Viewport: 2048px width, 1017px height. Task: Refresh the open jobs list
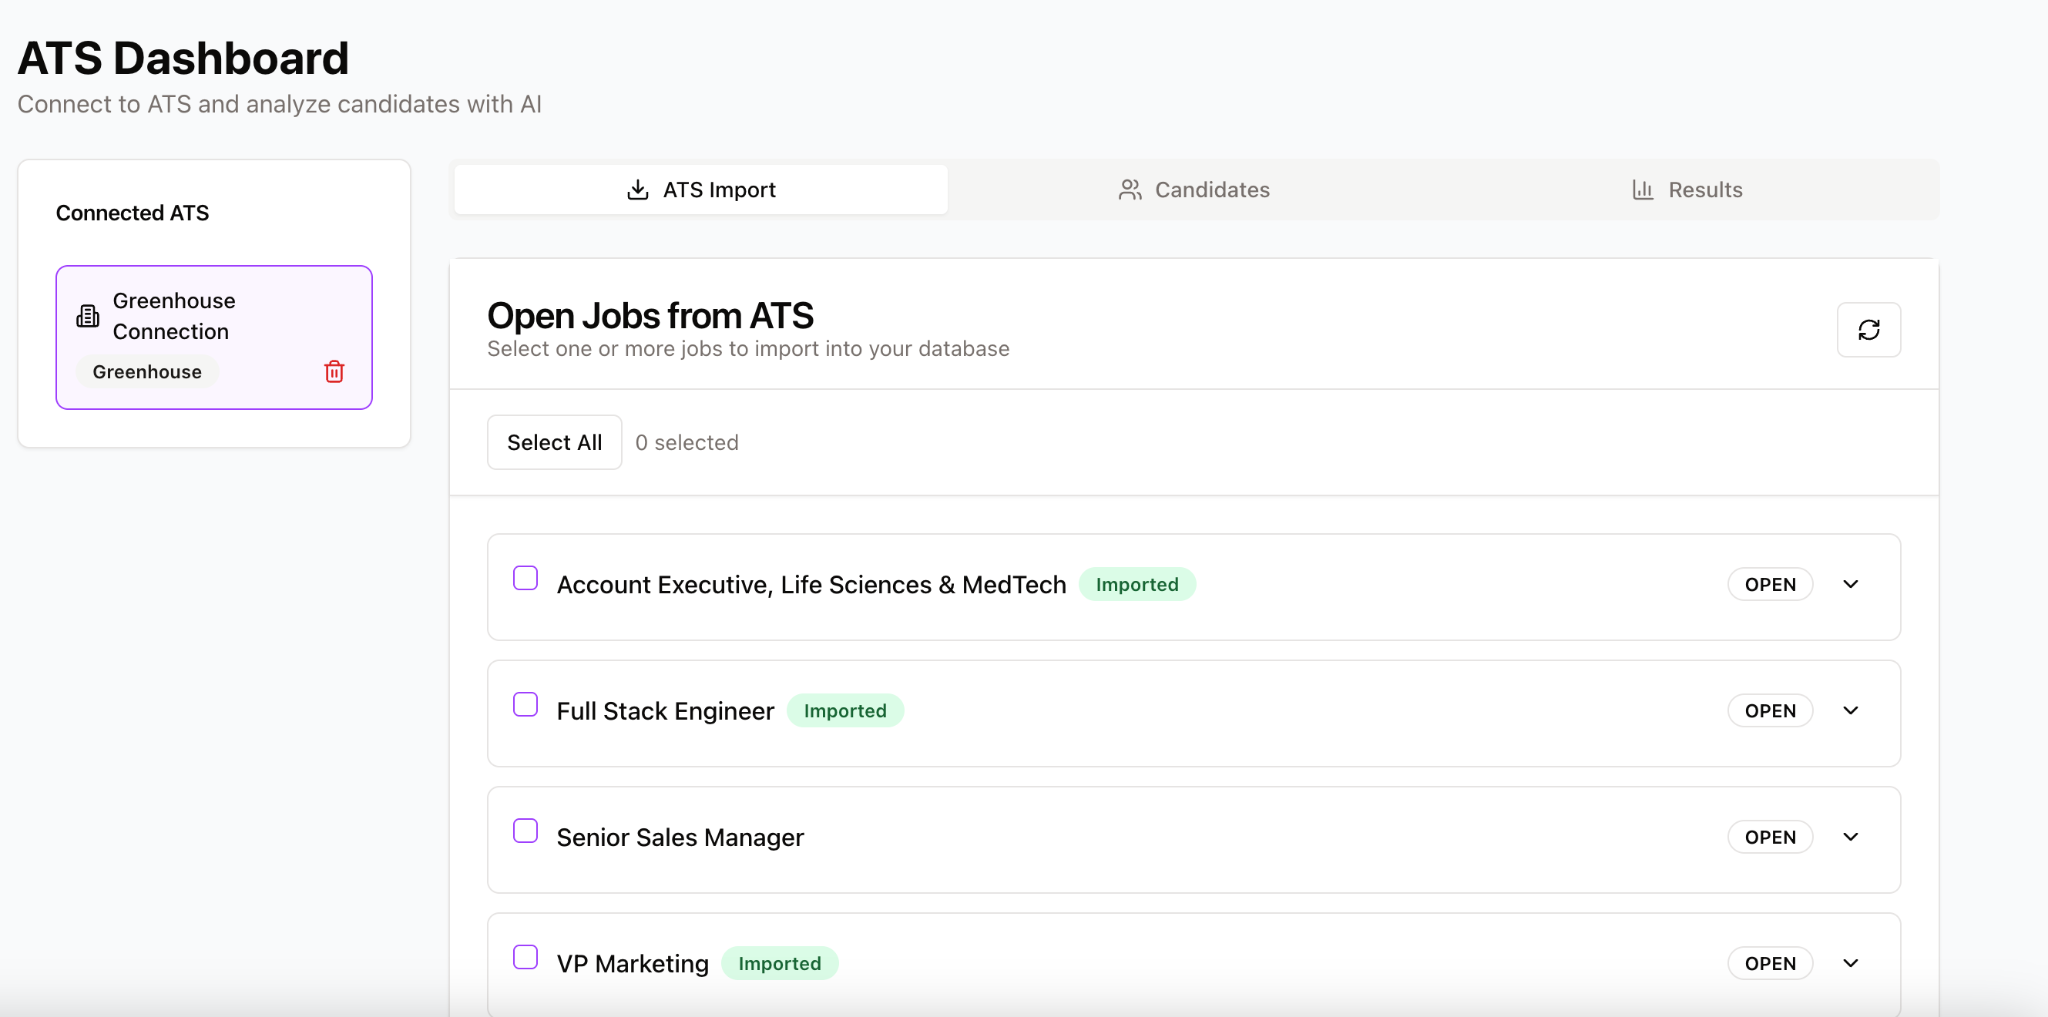pos(1868,330)
